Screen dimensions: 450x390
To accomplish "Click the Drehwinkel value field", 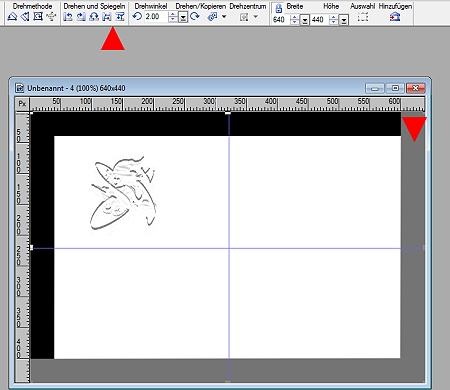I will [x=156, y=16].
